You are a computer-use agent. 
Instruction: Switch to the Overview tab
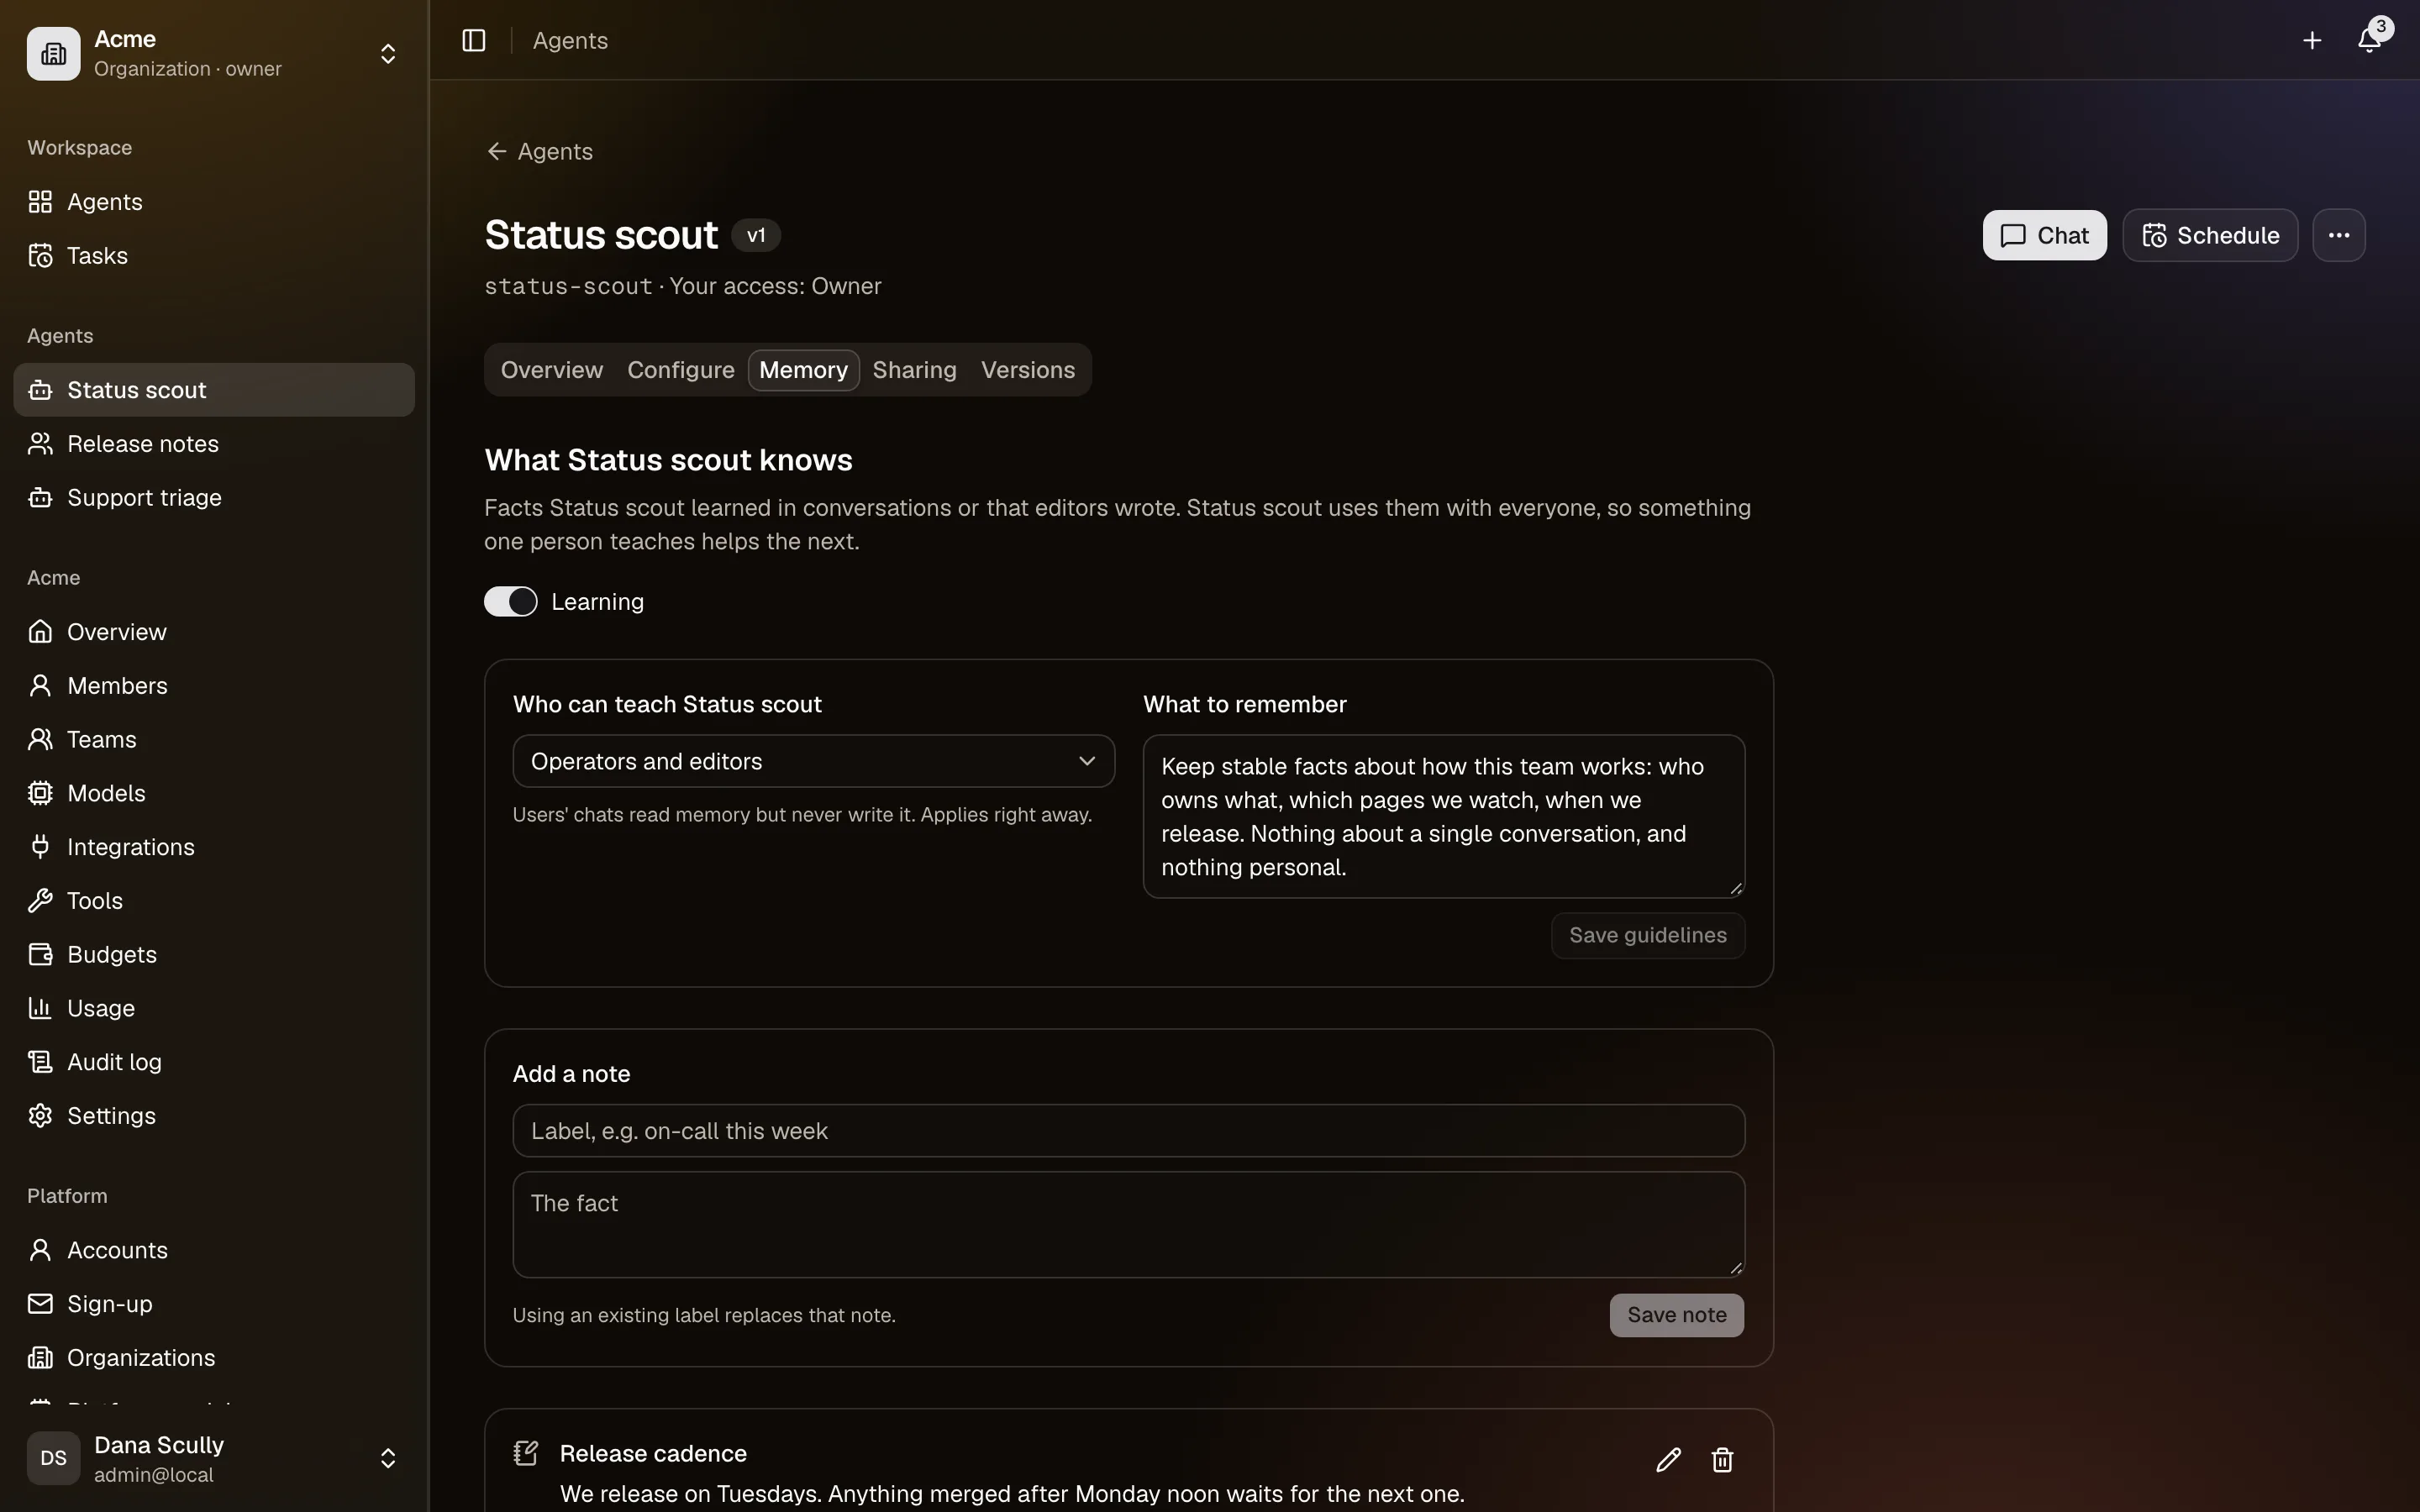[x=552, y=370]
